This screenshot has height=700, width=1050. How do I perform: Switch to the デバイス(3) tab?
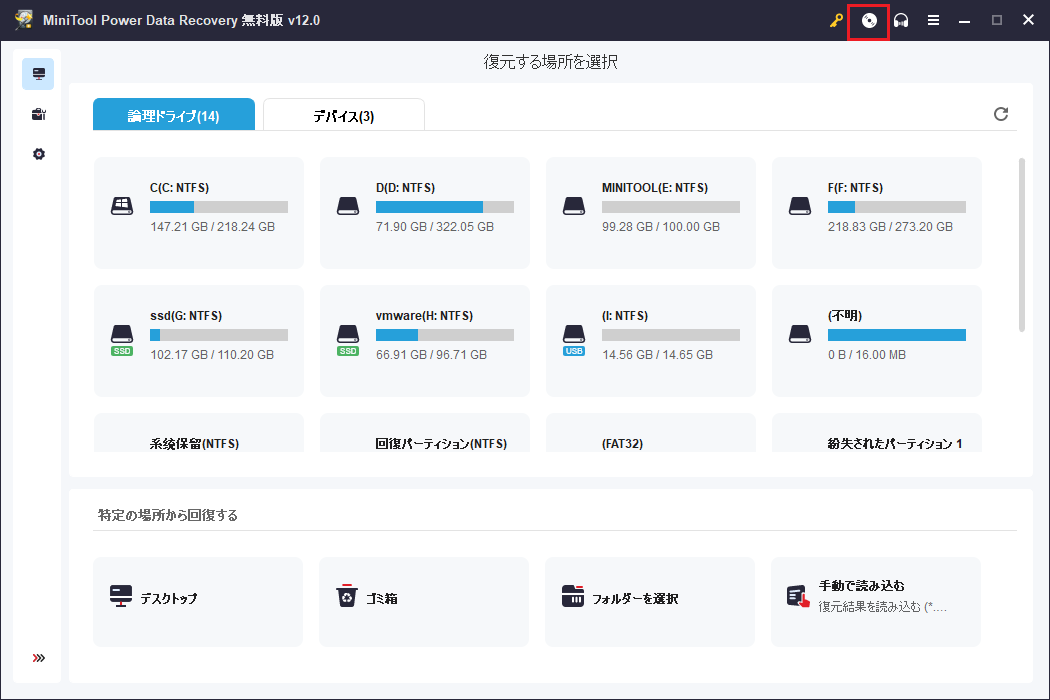click(x=343, y=116)
